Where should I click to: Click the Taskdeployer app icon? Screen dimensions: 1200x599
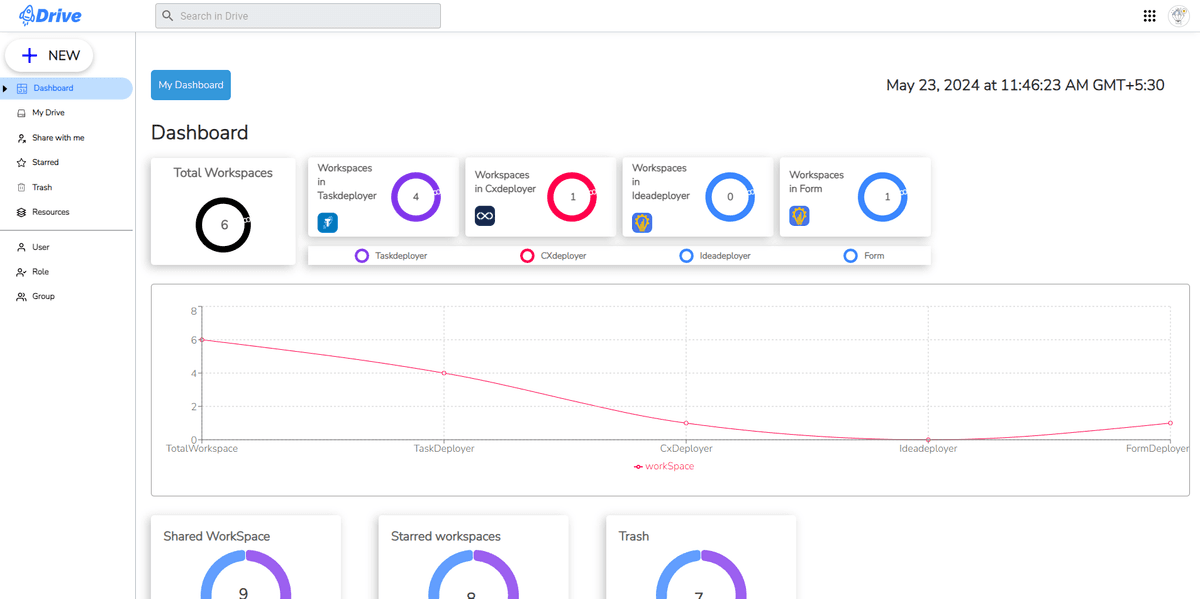(328, 223)
